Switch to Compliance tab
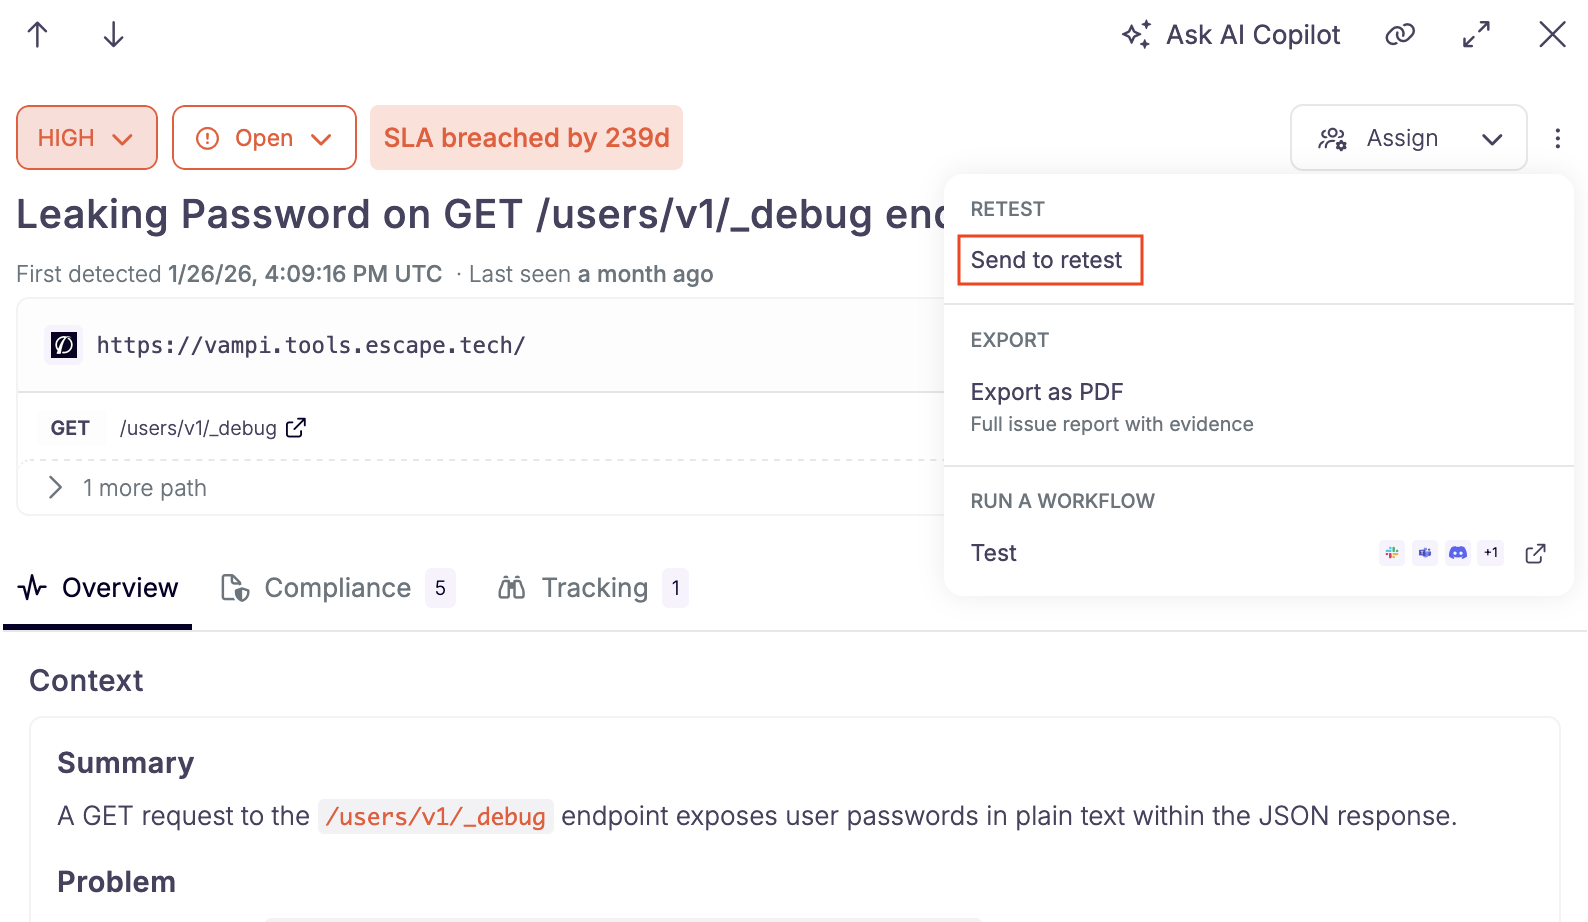Screen dimensions: 1588x922 point(338,588)
